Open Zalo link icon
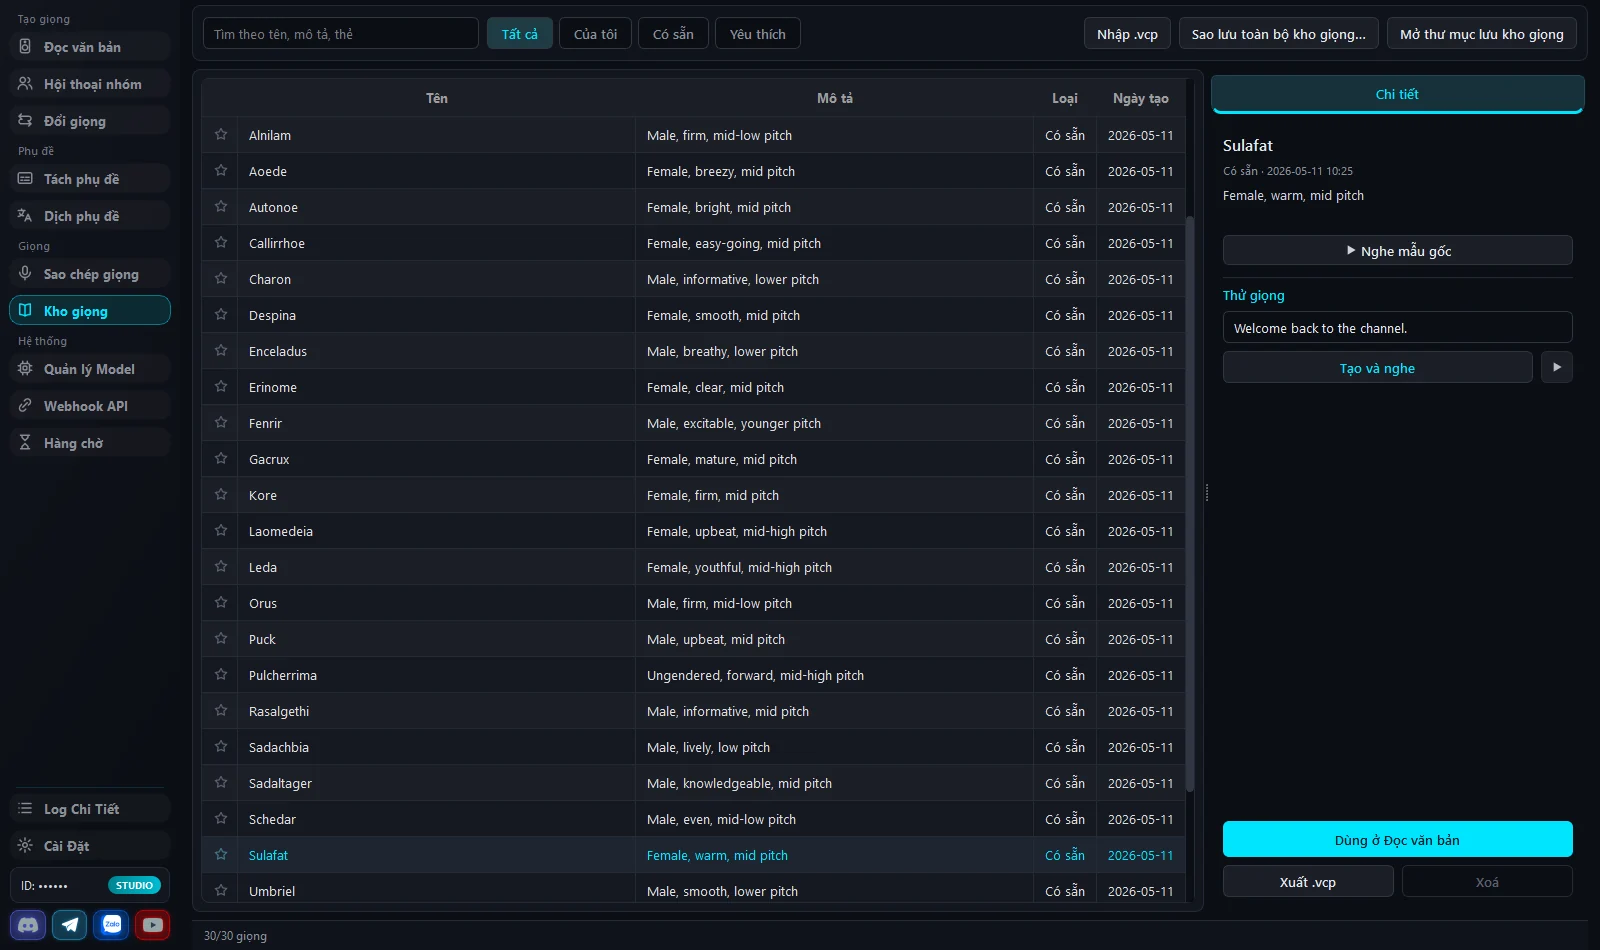Screen dimensions: 1600x950 111,925
